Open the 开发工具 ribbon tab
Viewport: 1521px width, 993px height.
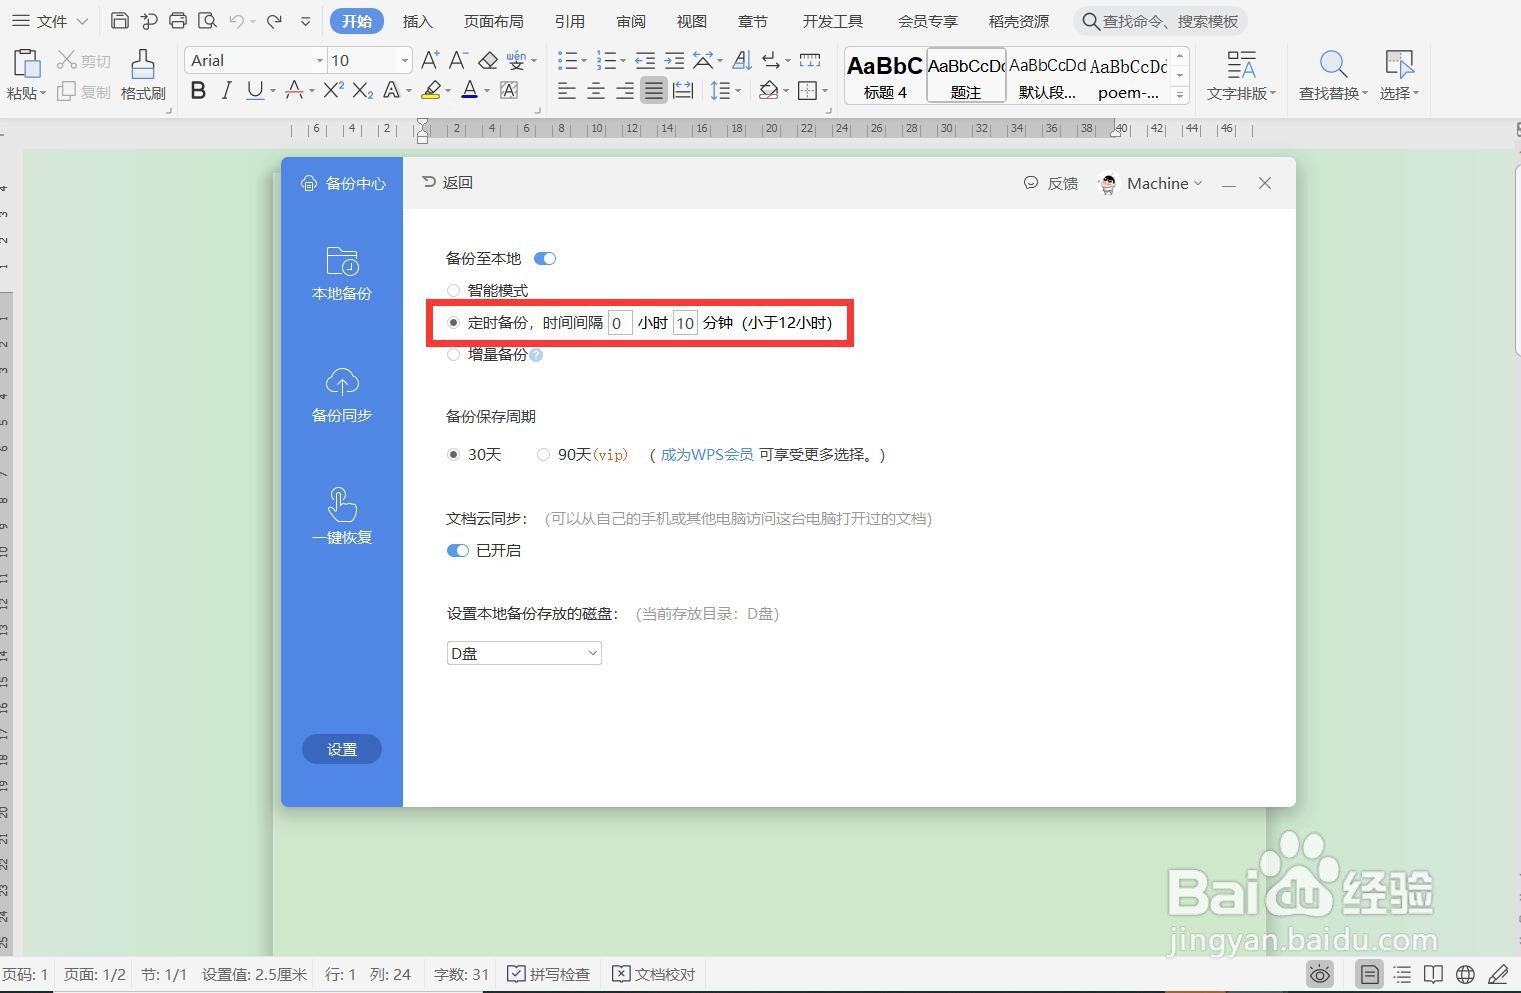[x=831, y=20]
